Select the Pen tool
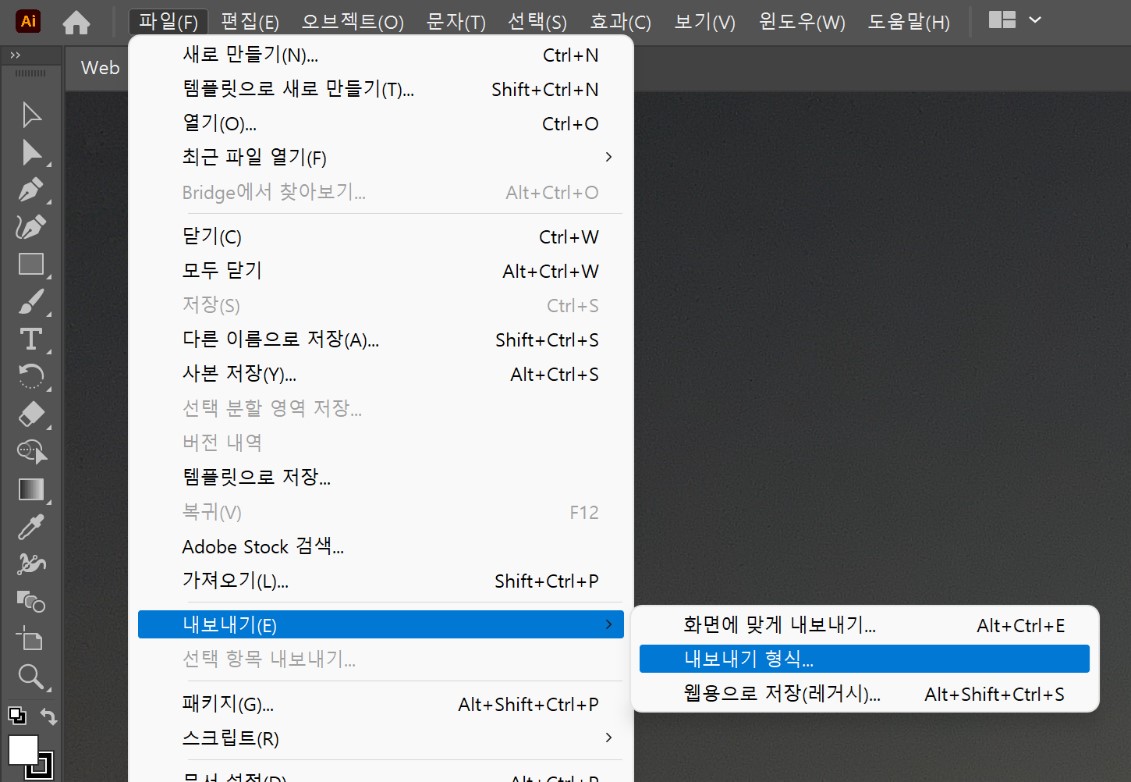This screenshot has width=1131, height=782. (x=31, y=190)
